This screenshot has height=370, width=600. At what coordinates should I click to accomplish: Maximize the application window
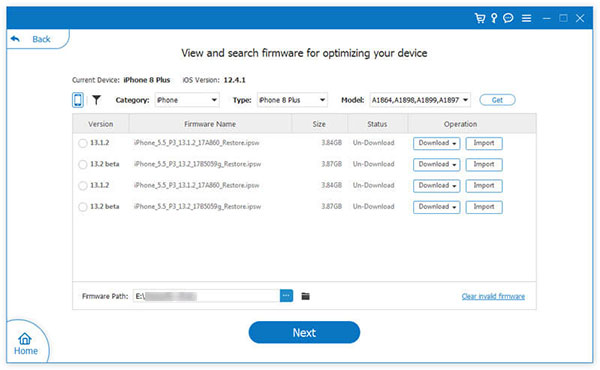(x=563, y=18)
